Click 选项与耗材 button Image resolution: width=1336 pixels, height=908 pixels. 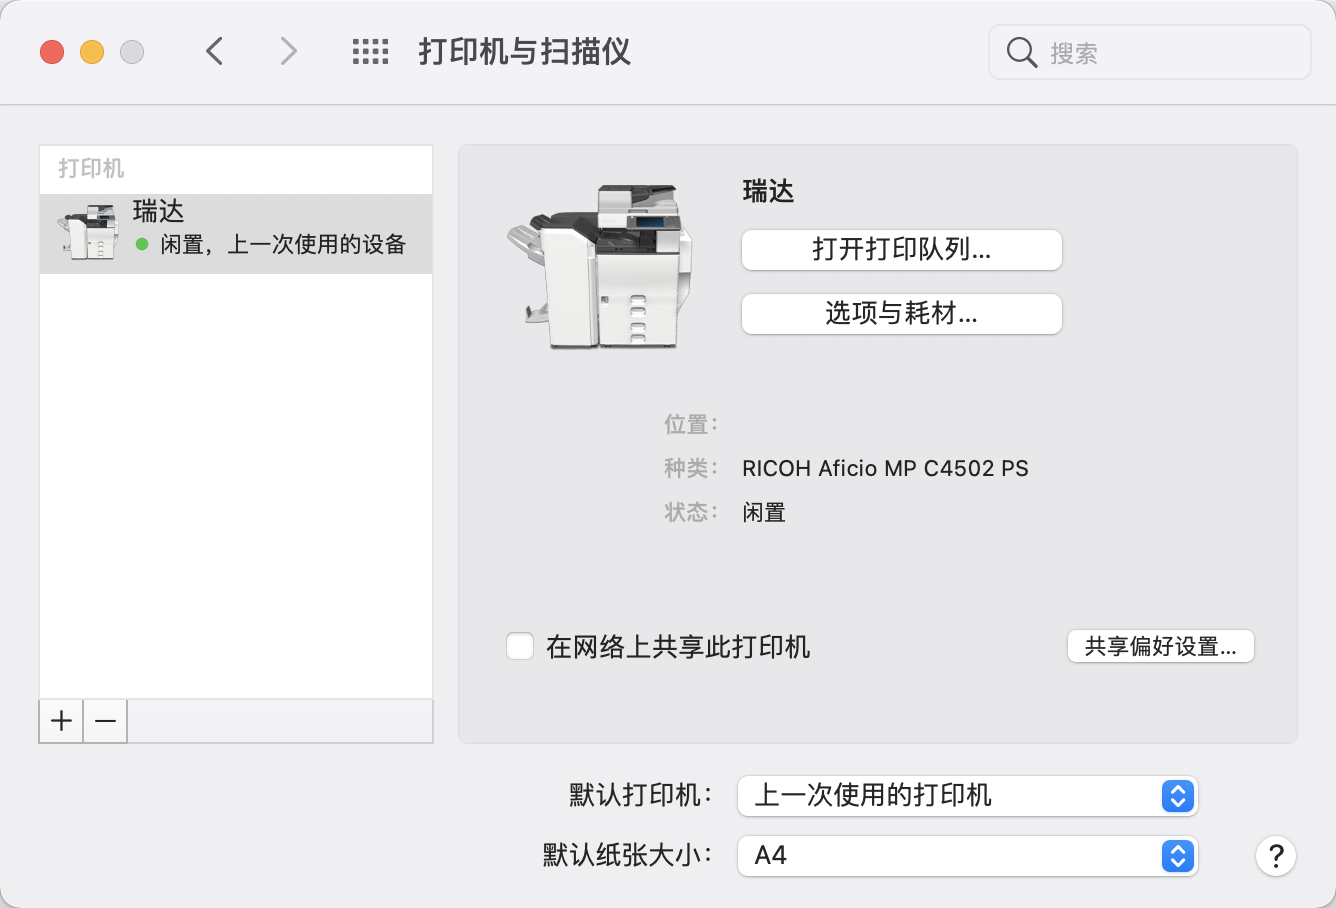coord(901,314)
